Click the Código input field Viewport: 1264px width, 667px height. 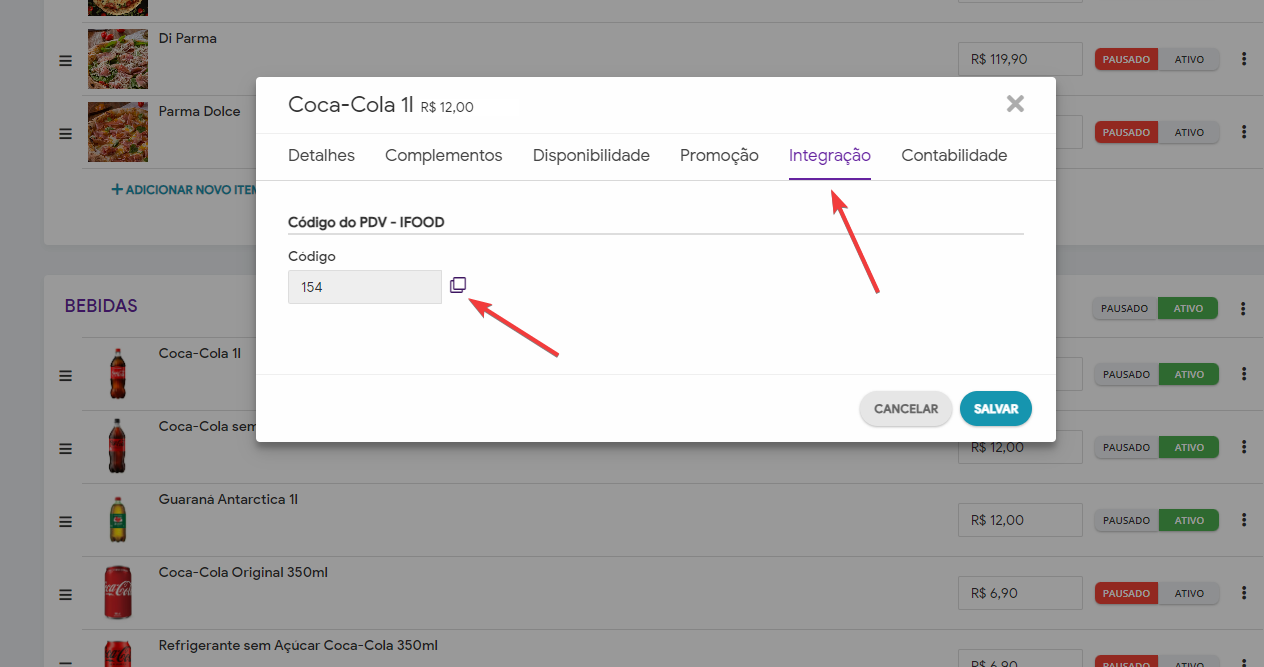click(364, 287)
